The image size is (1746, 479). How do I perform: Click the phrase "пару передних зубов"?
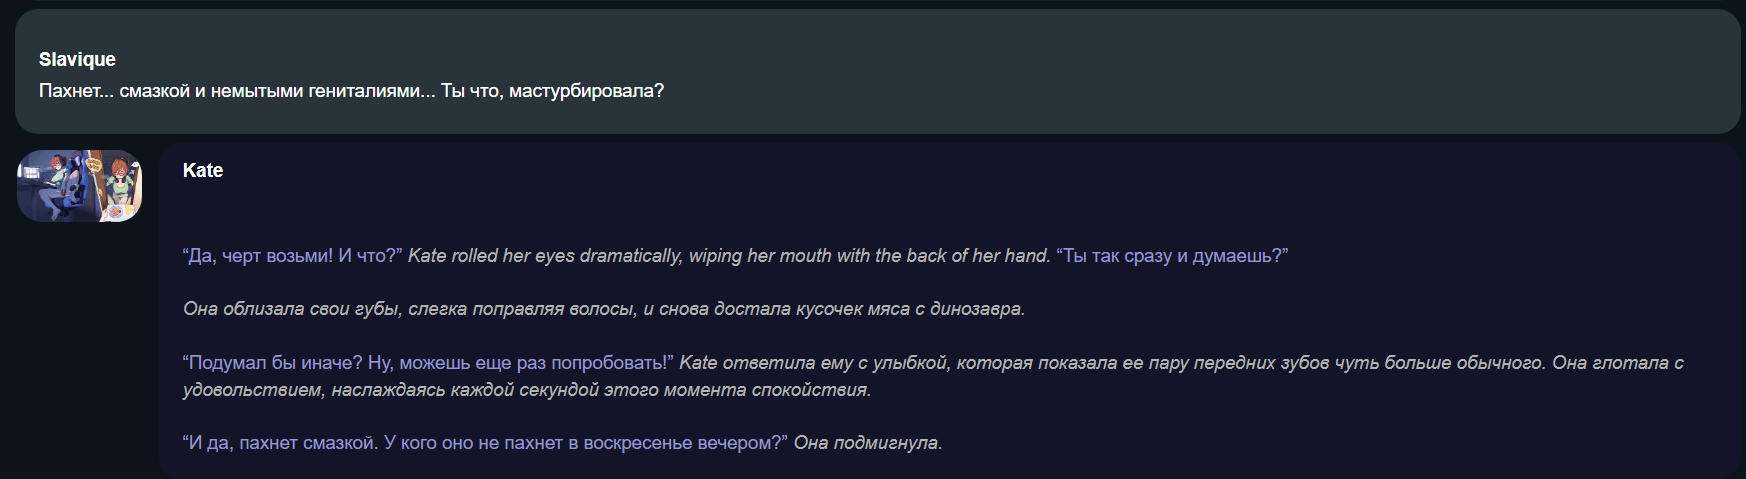tap(1238, 363)
